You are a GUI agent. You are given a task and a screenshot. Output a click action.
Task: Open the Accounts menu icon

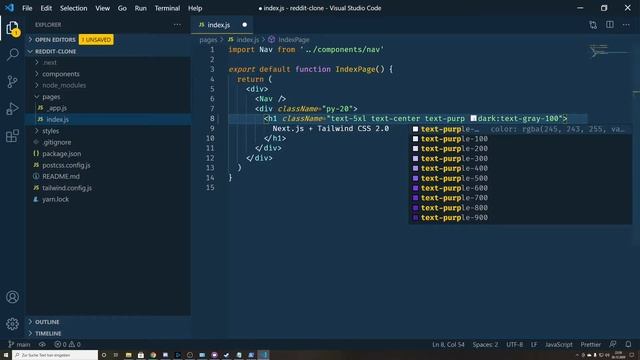coord(12,297)
